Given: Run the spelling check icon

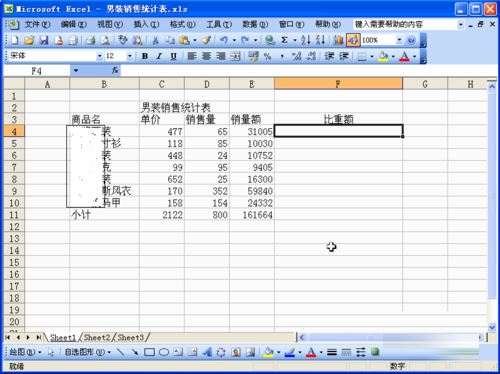Looking at the screenshot, I should point(123,40).
